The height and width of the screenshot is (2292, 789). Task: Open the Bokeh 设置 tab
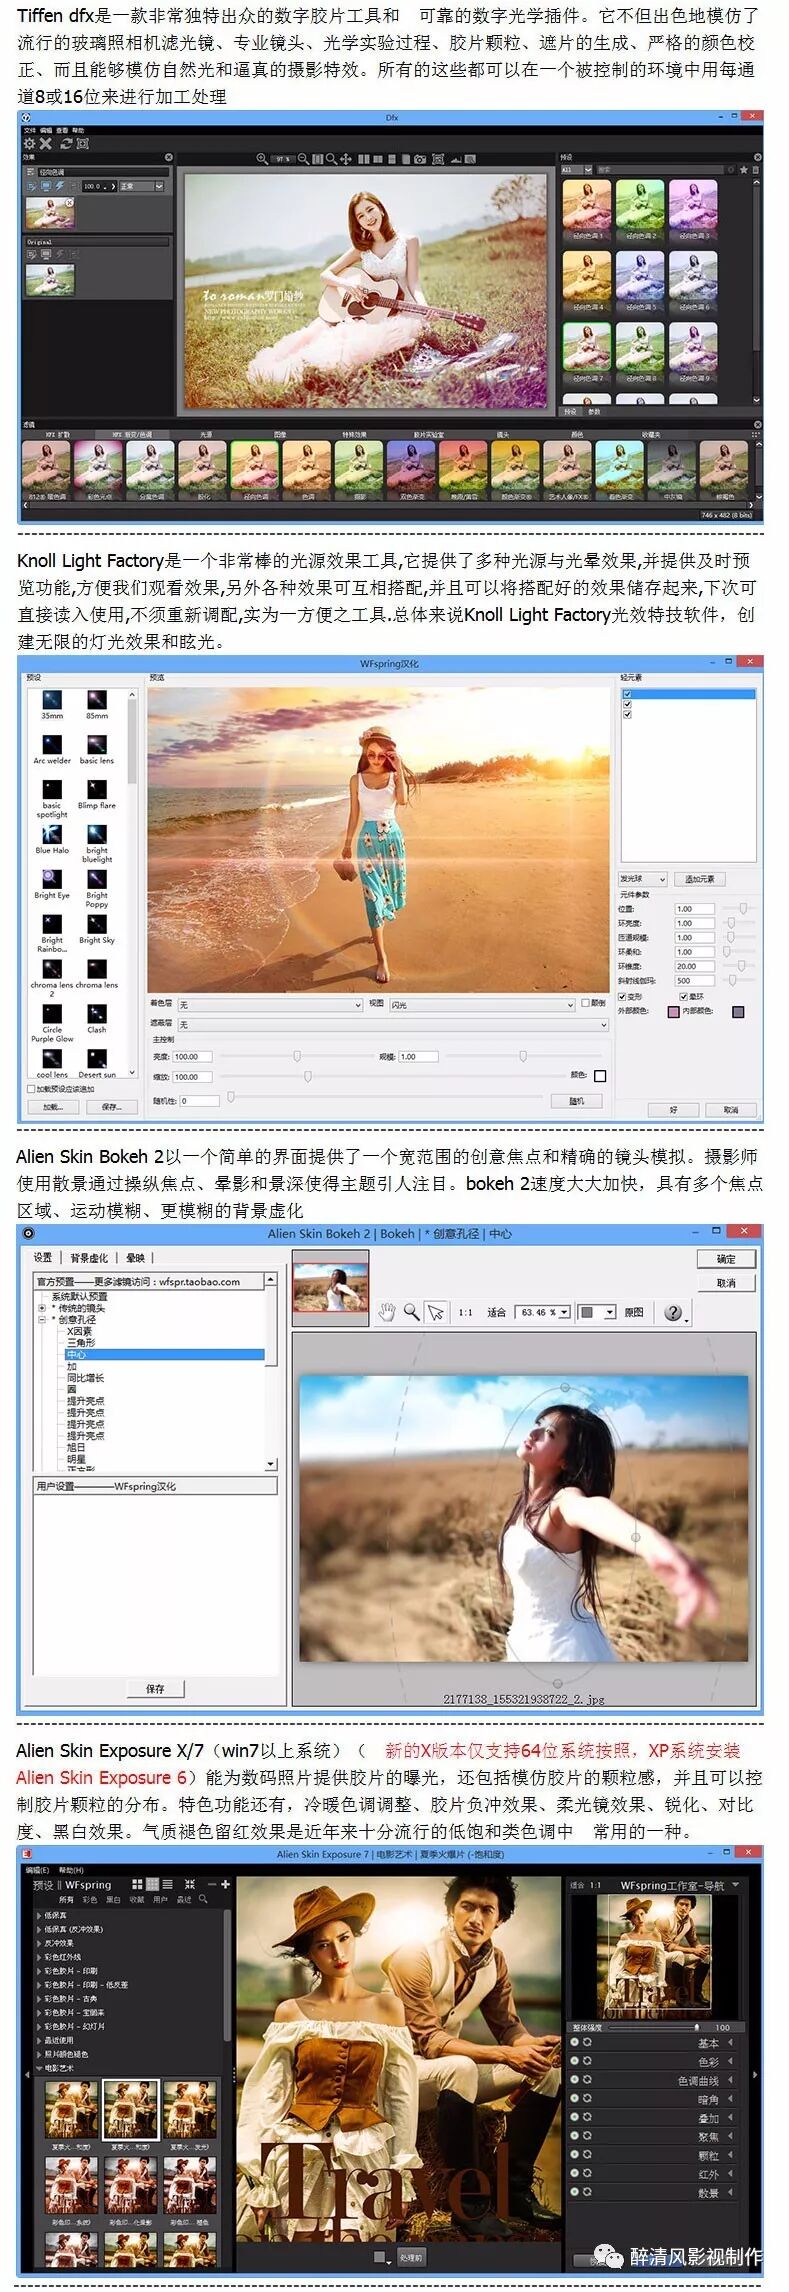(x=43, y=1257)
